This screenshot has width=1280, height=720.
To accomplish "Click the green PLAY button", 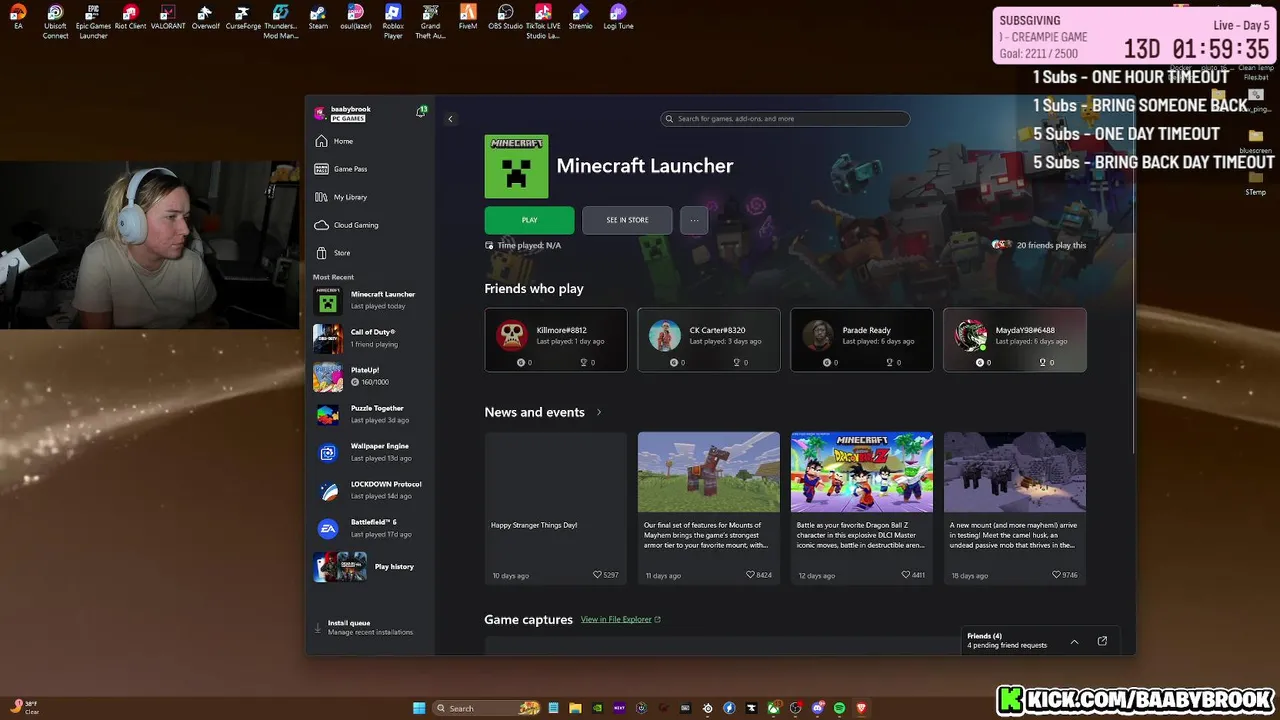I will coord(529,220).
